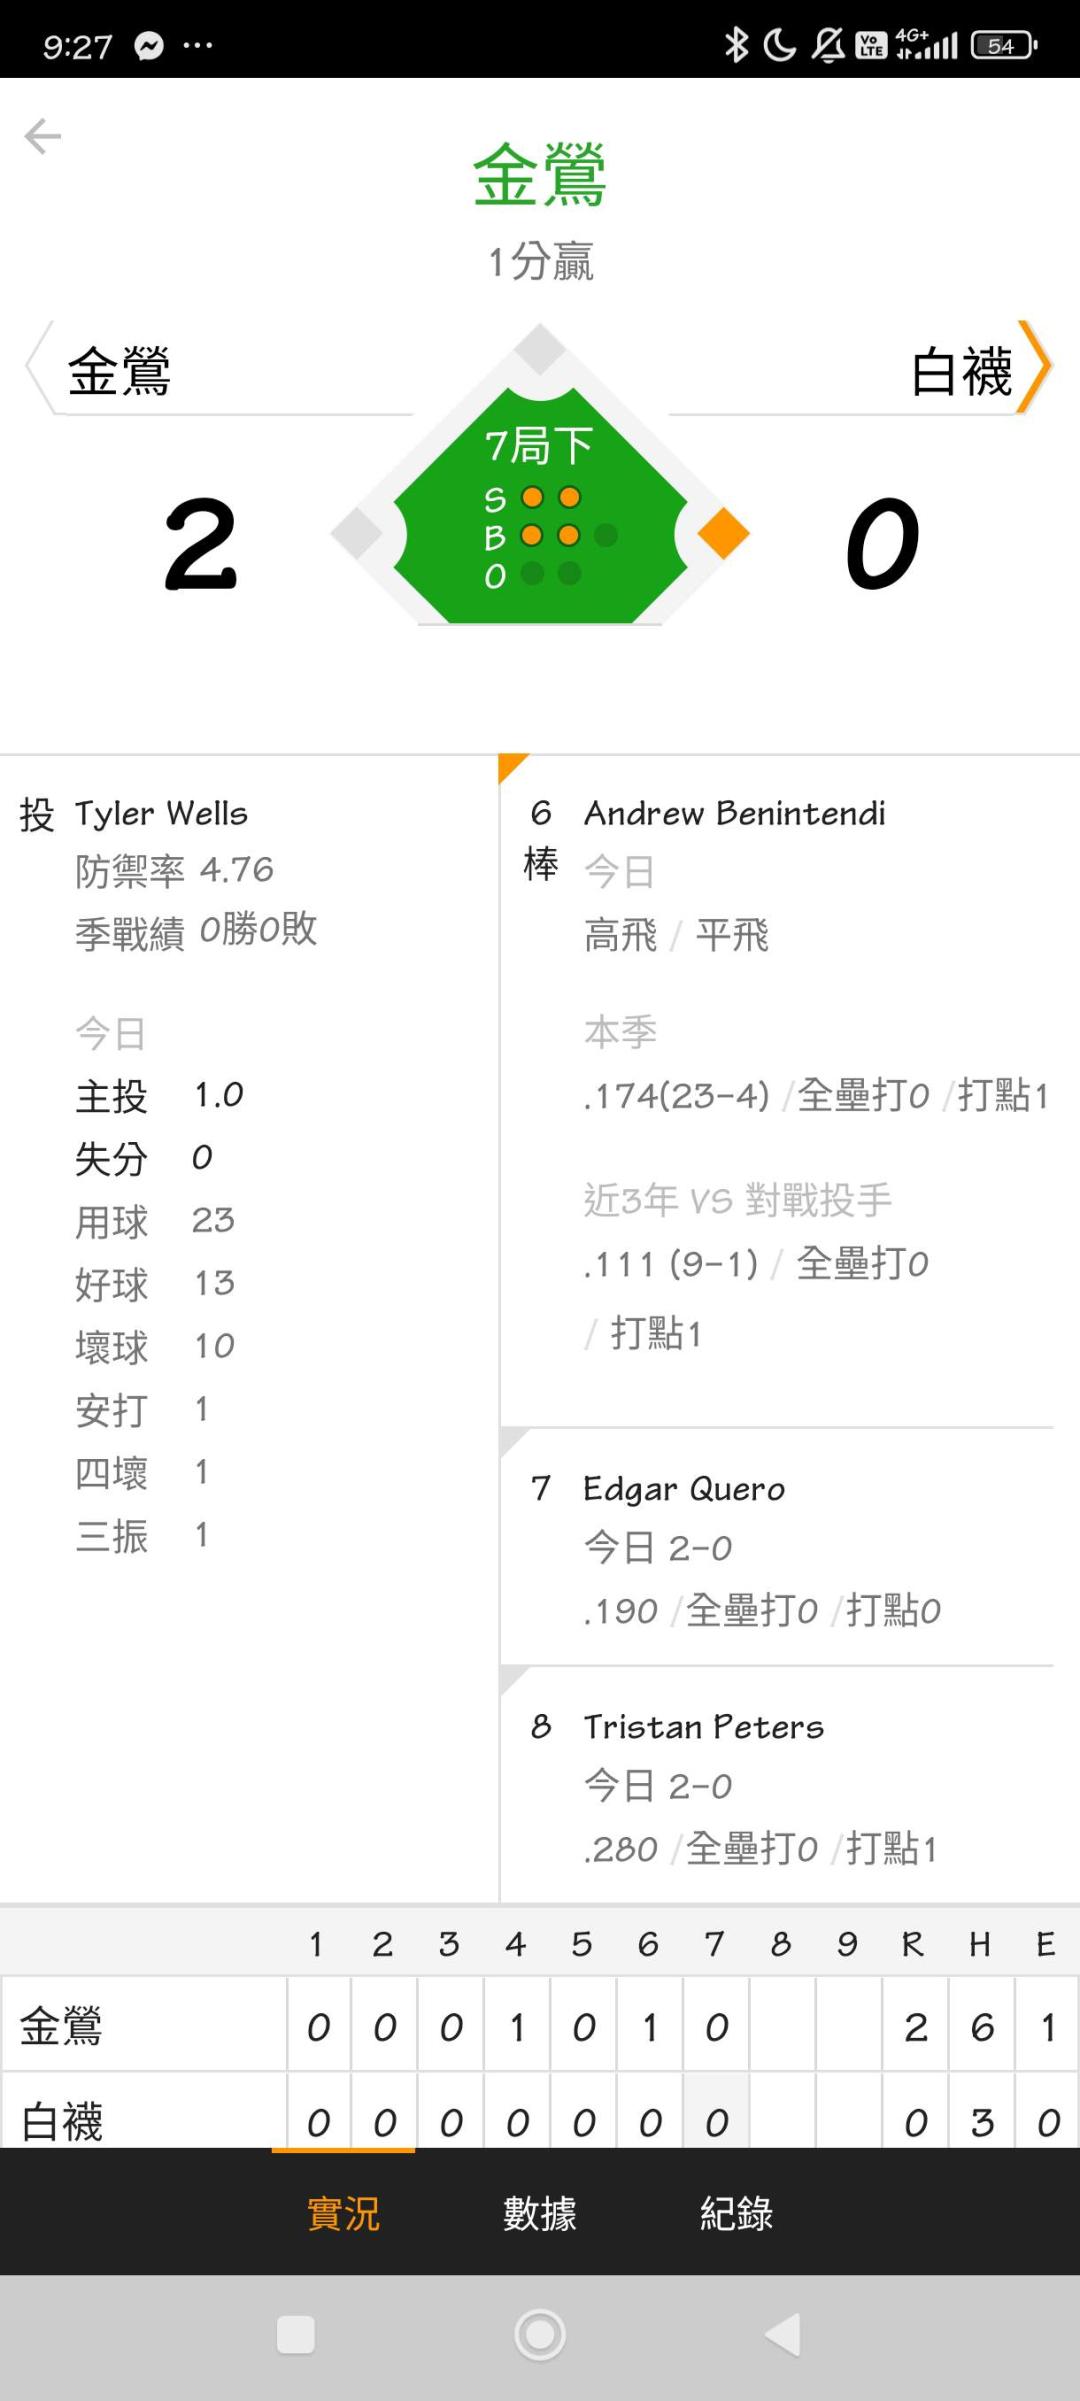
Task: Switch to the 紀錄 tab
Action: (x=736, y=2213)
